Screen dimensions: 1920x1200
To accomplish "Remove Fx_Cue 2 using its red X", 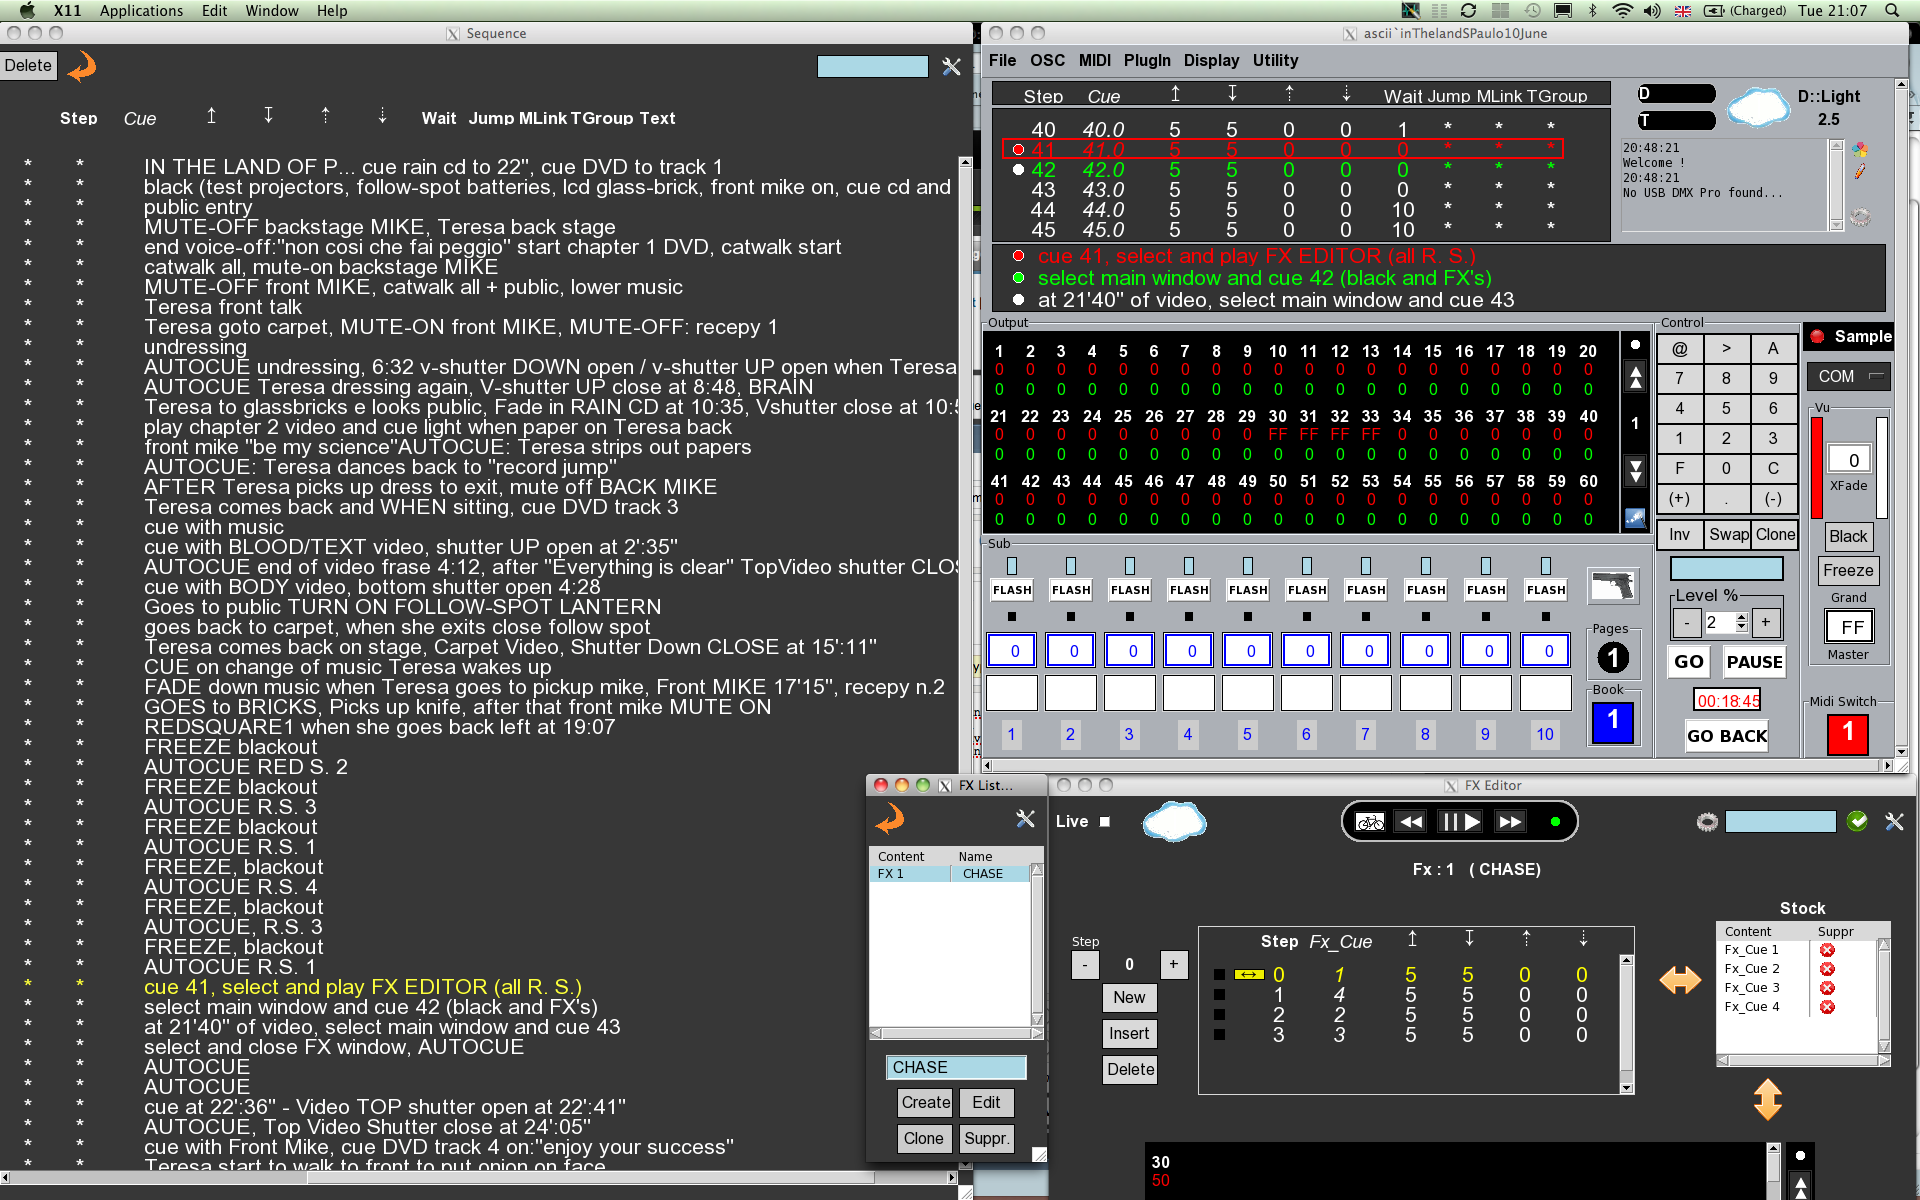I will pos(1827,969).
